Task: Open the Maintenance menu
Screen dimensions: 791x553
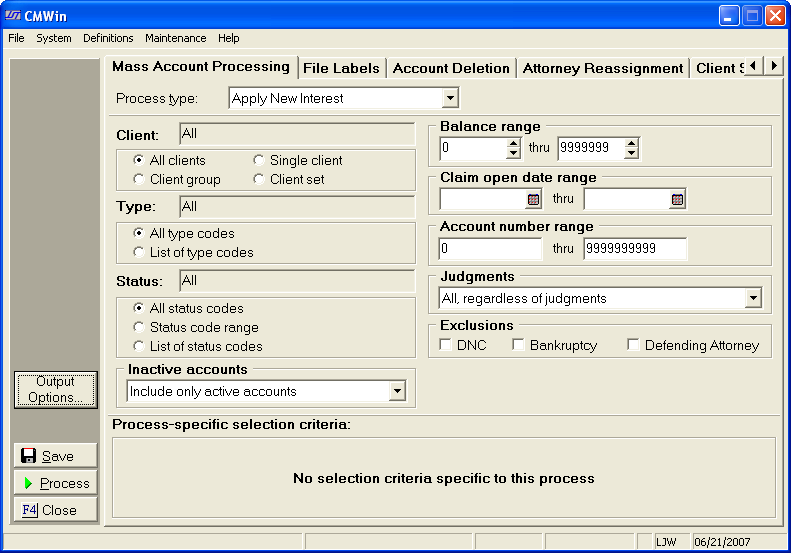Action: pyautogui.click(x=175, y=38)
